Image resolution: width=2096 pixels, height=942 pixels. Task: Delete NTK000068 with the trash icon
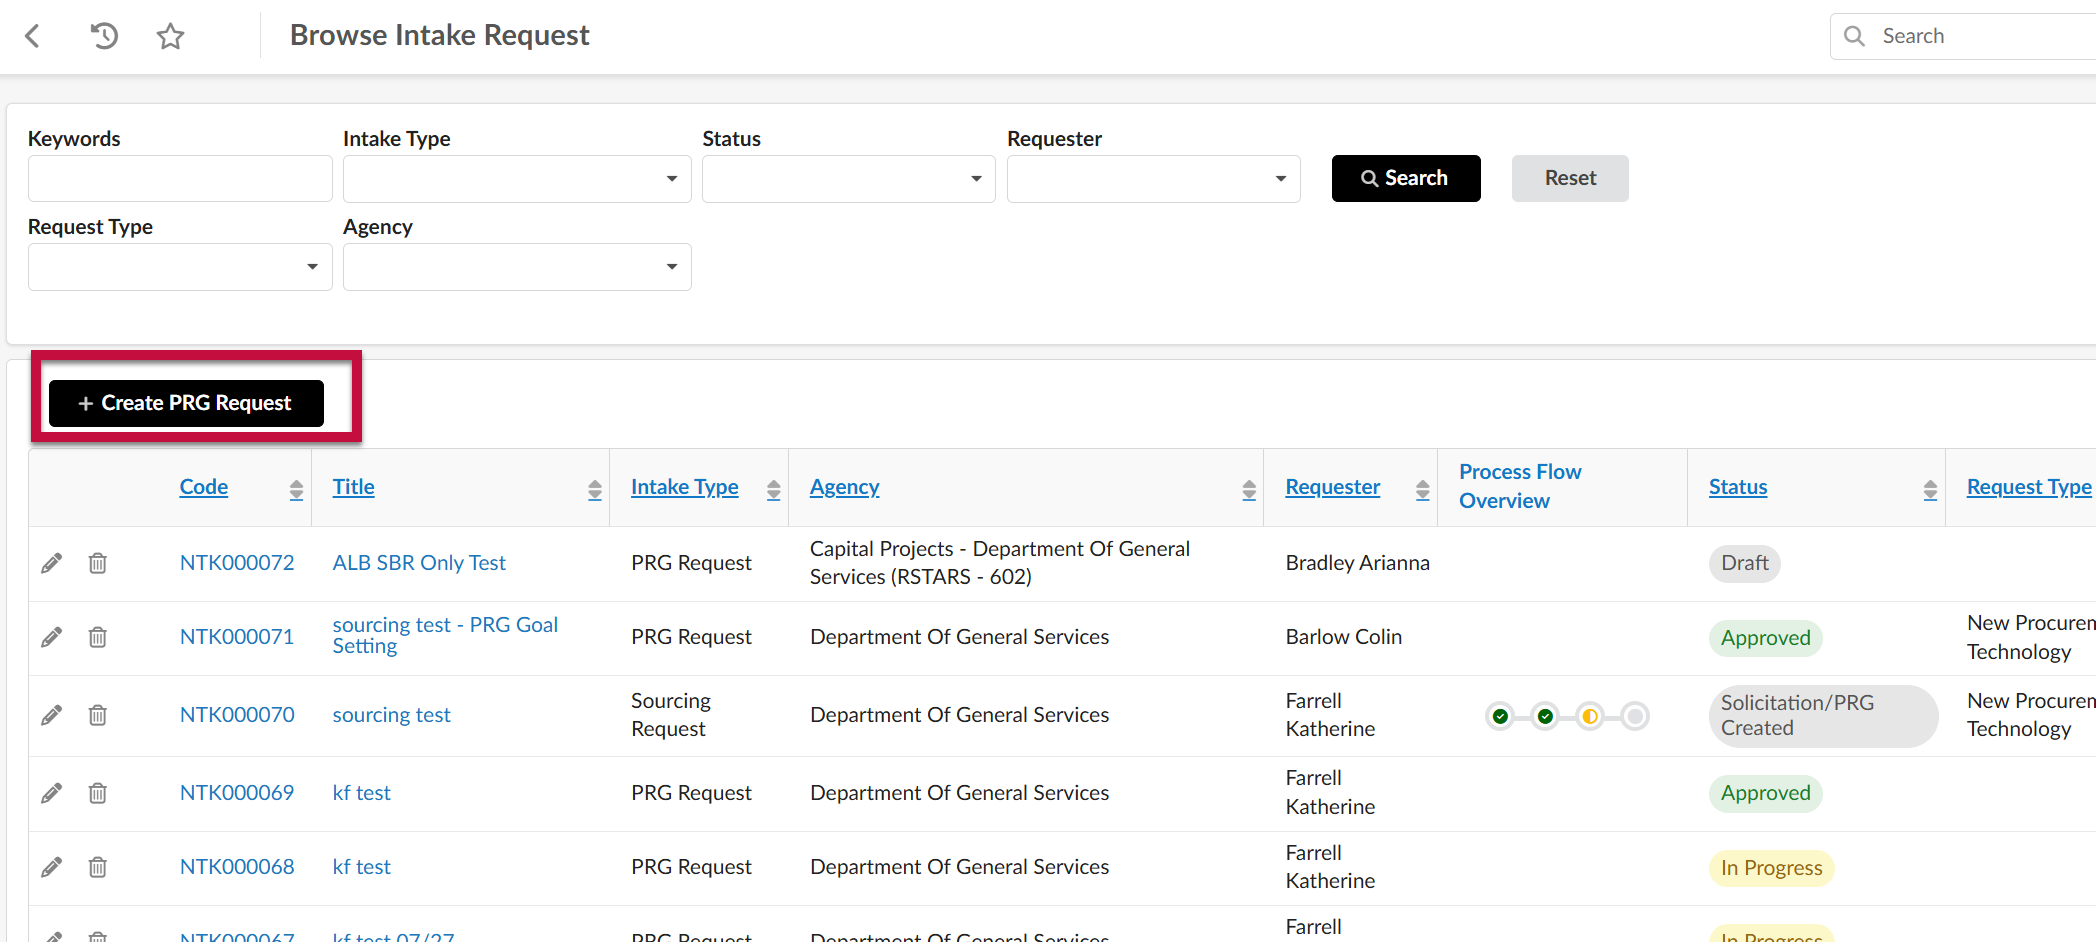click(97, 867)
